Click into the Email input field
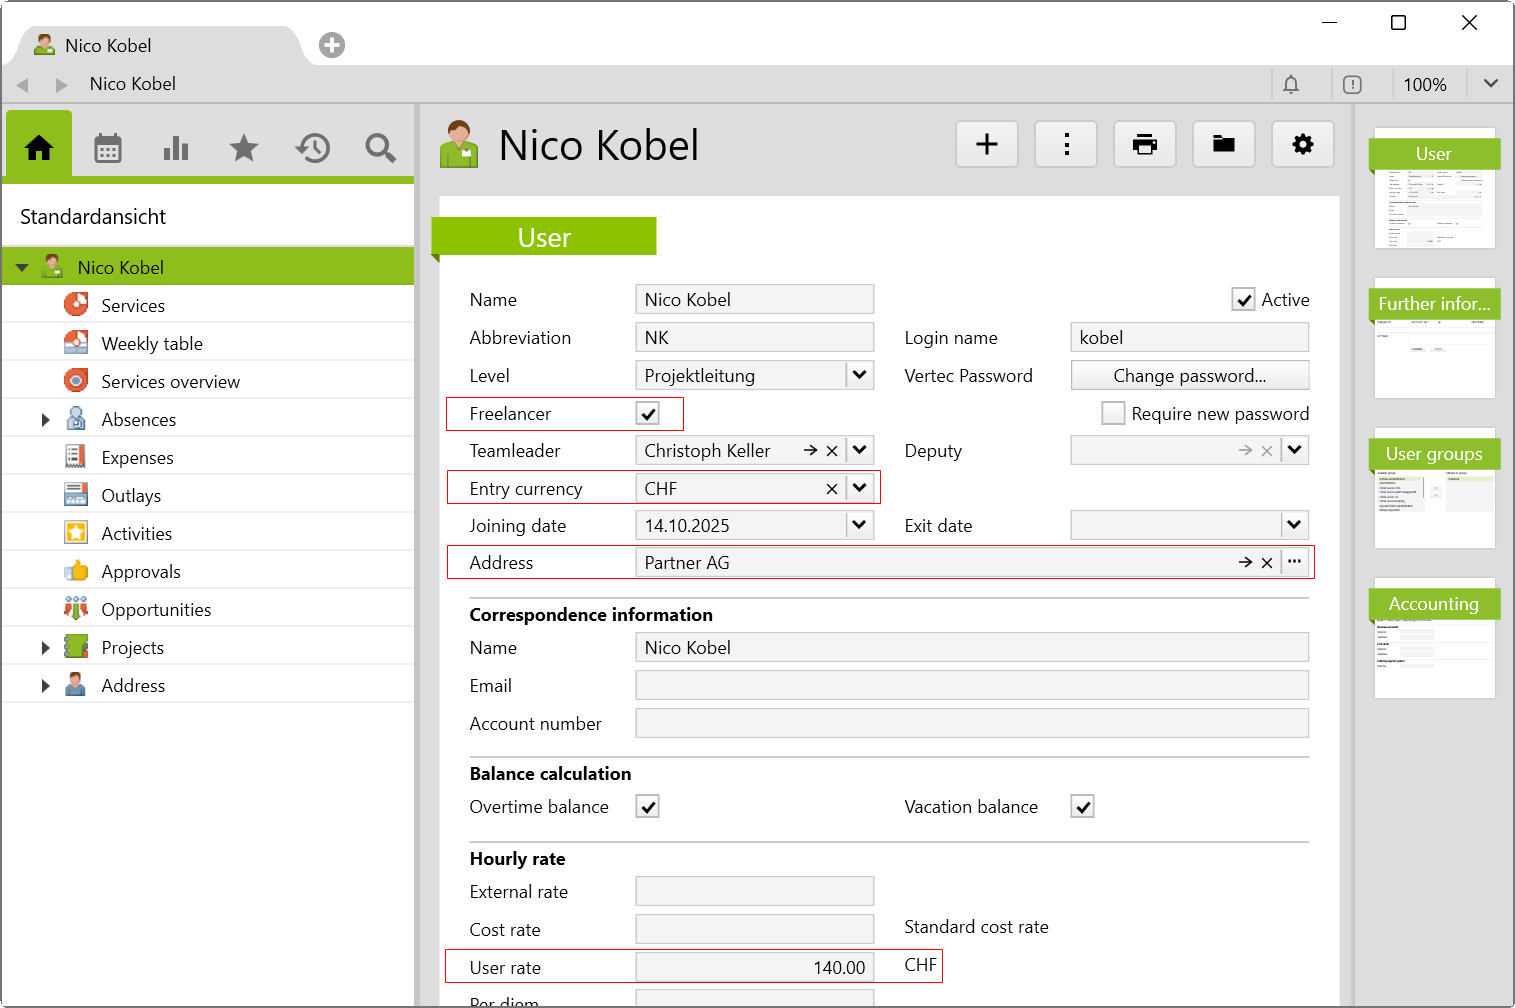Screen dimensions: 1515x1008 coord(971,686)
